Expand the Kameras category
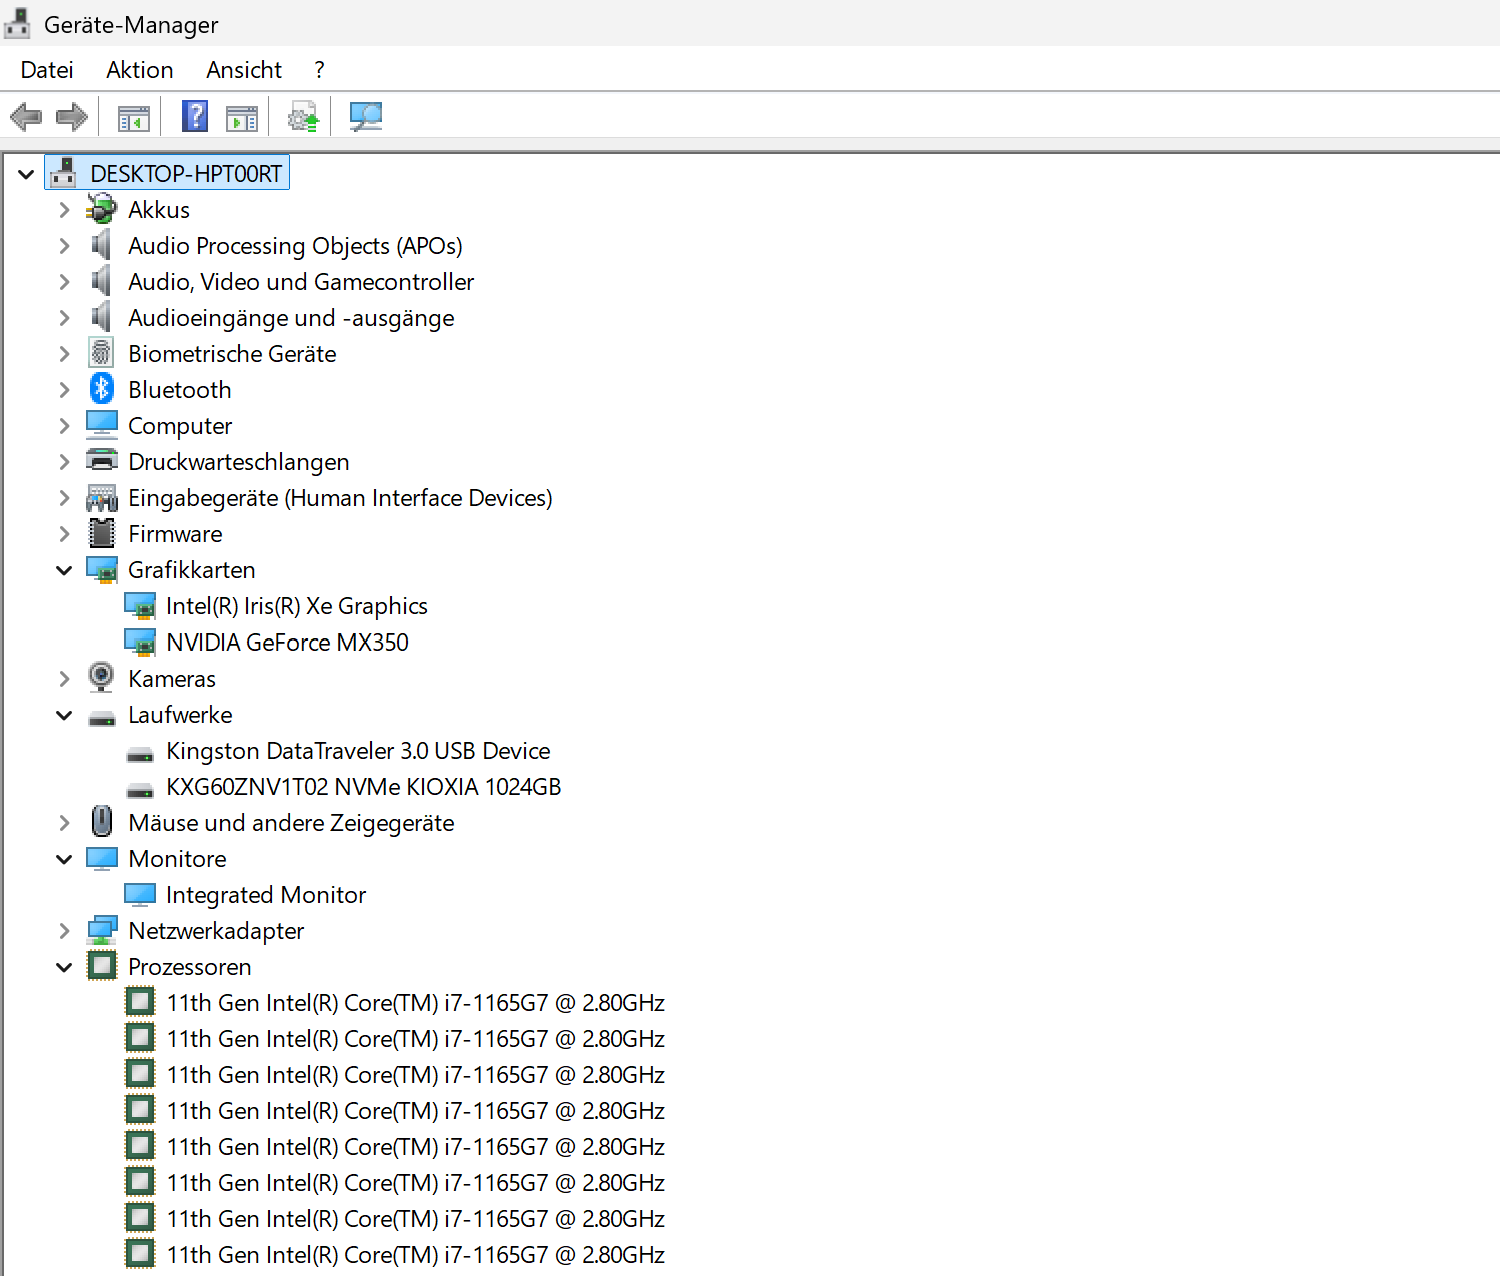 pos(64,679)
